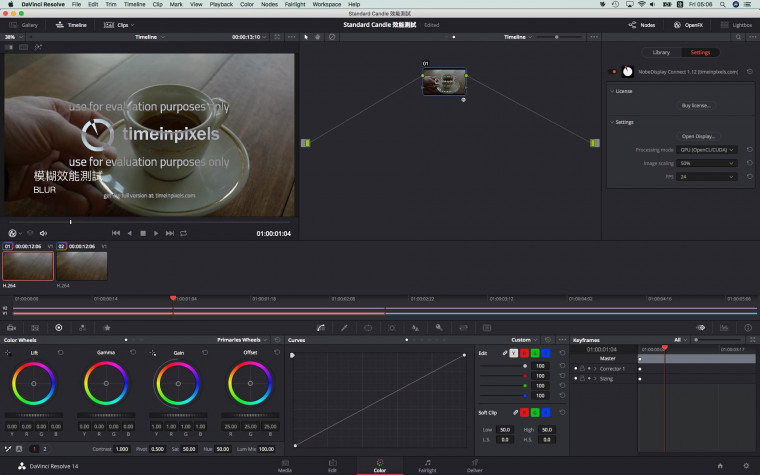Select the Qualifier eyedropper tool
This screenshot has width=760, height=475.
coord(344,327)
